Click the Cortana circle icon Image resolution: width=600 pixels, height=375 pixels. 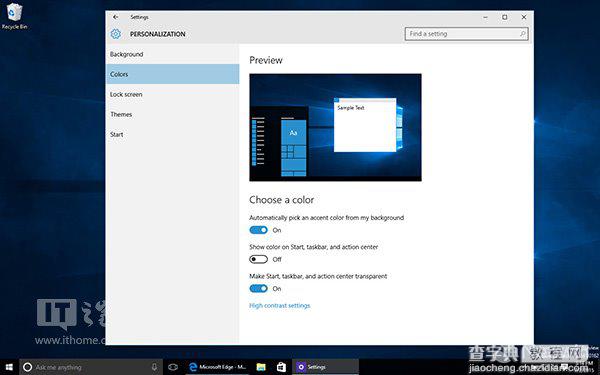coord(28,367)
